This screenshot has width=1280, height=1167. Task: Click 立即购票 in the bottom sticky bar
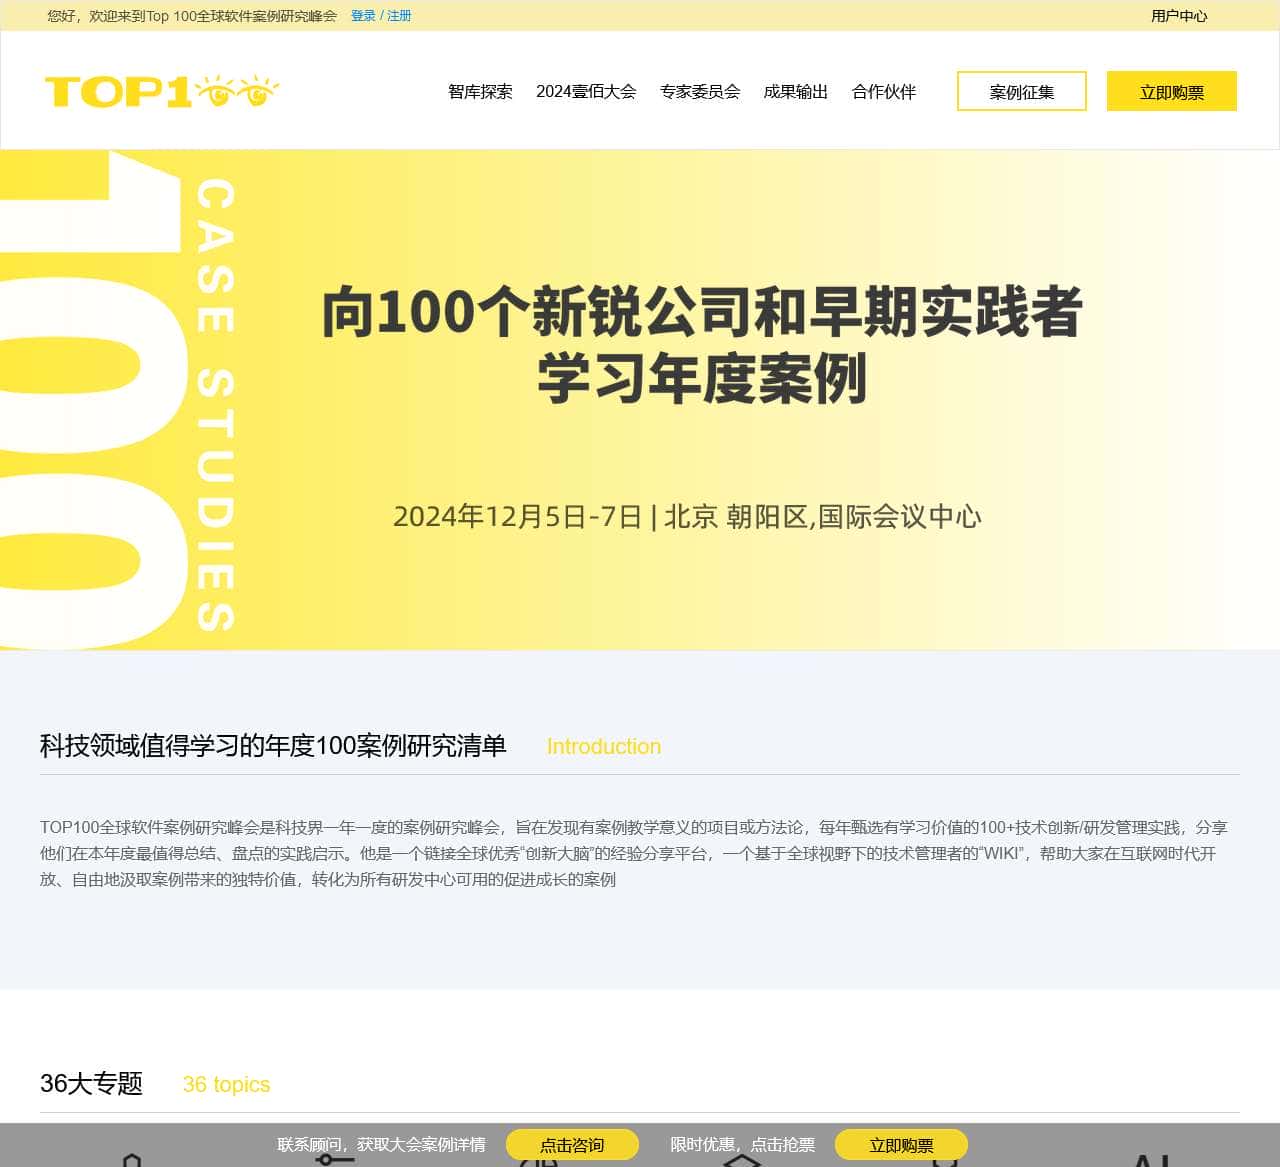click(x=901, y=1145)
